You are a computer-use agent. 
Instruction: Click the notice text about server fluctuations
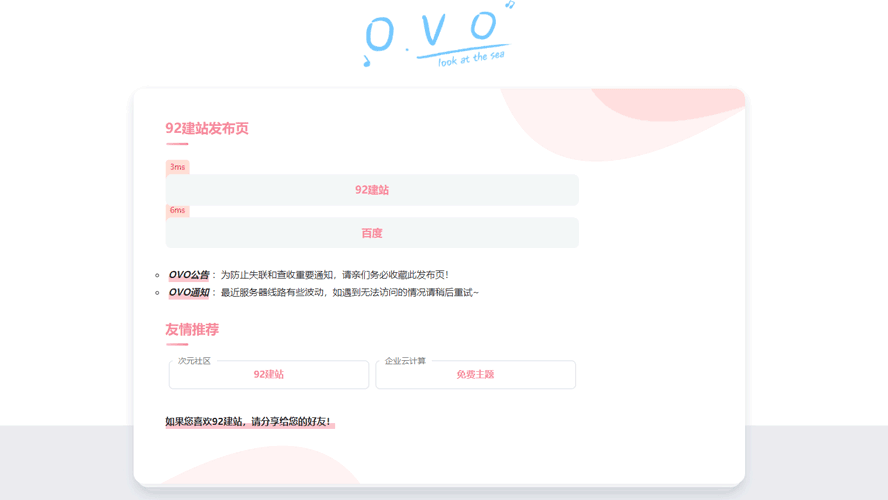click(x=349, y=293)
